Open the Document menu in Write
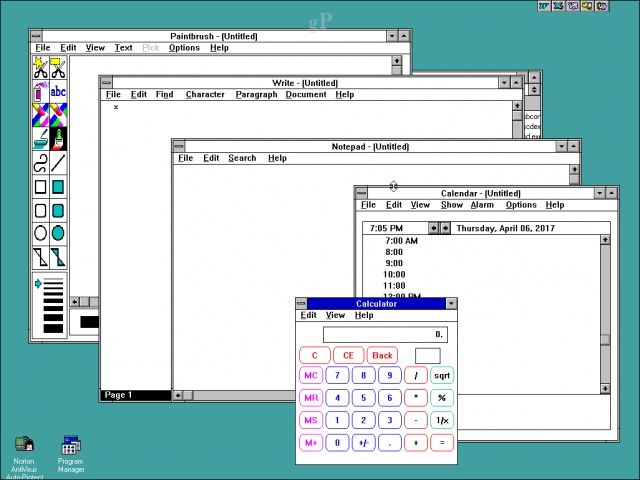The height and width of the screenshot is (480, 640). [306, 95]
